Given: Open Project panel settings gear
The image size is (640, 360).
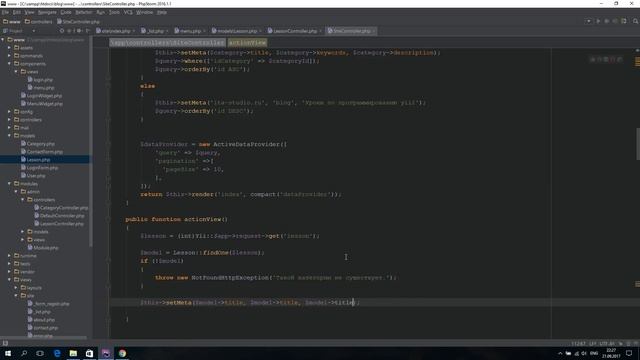Looking at the screenshot, I should tap(79, 31).
